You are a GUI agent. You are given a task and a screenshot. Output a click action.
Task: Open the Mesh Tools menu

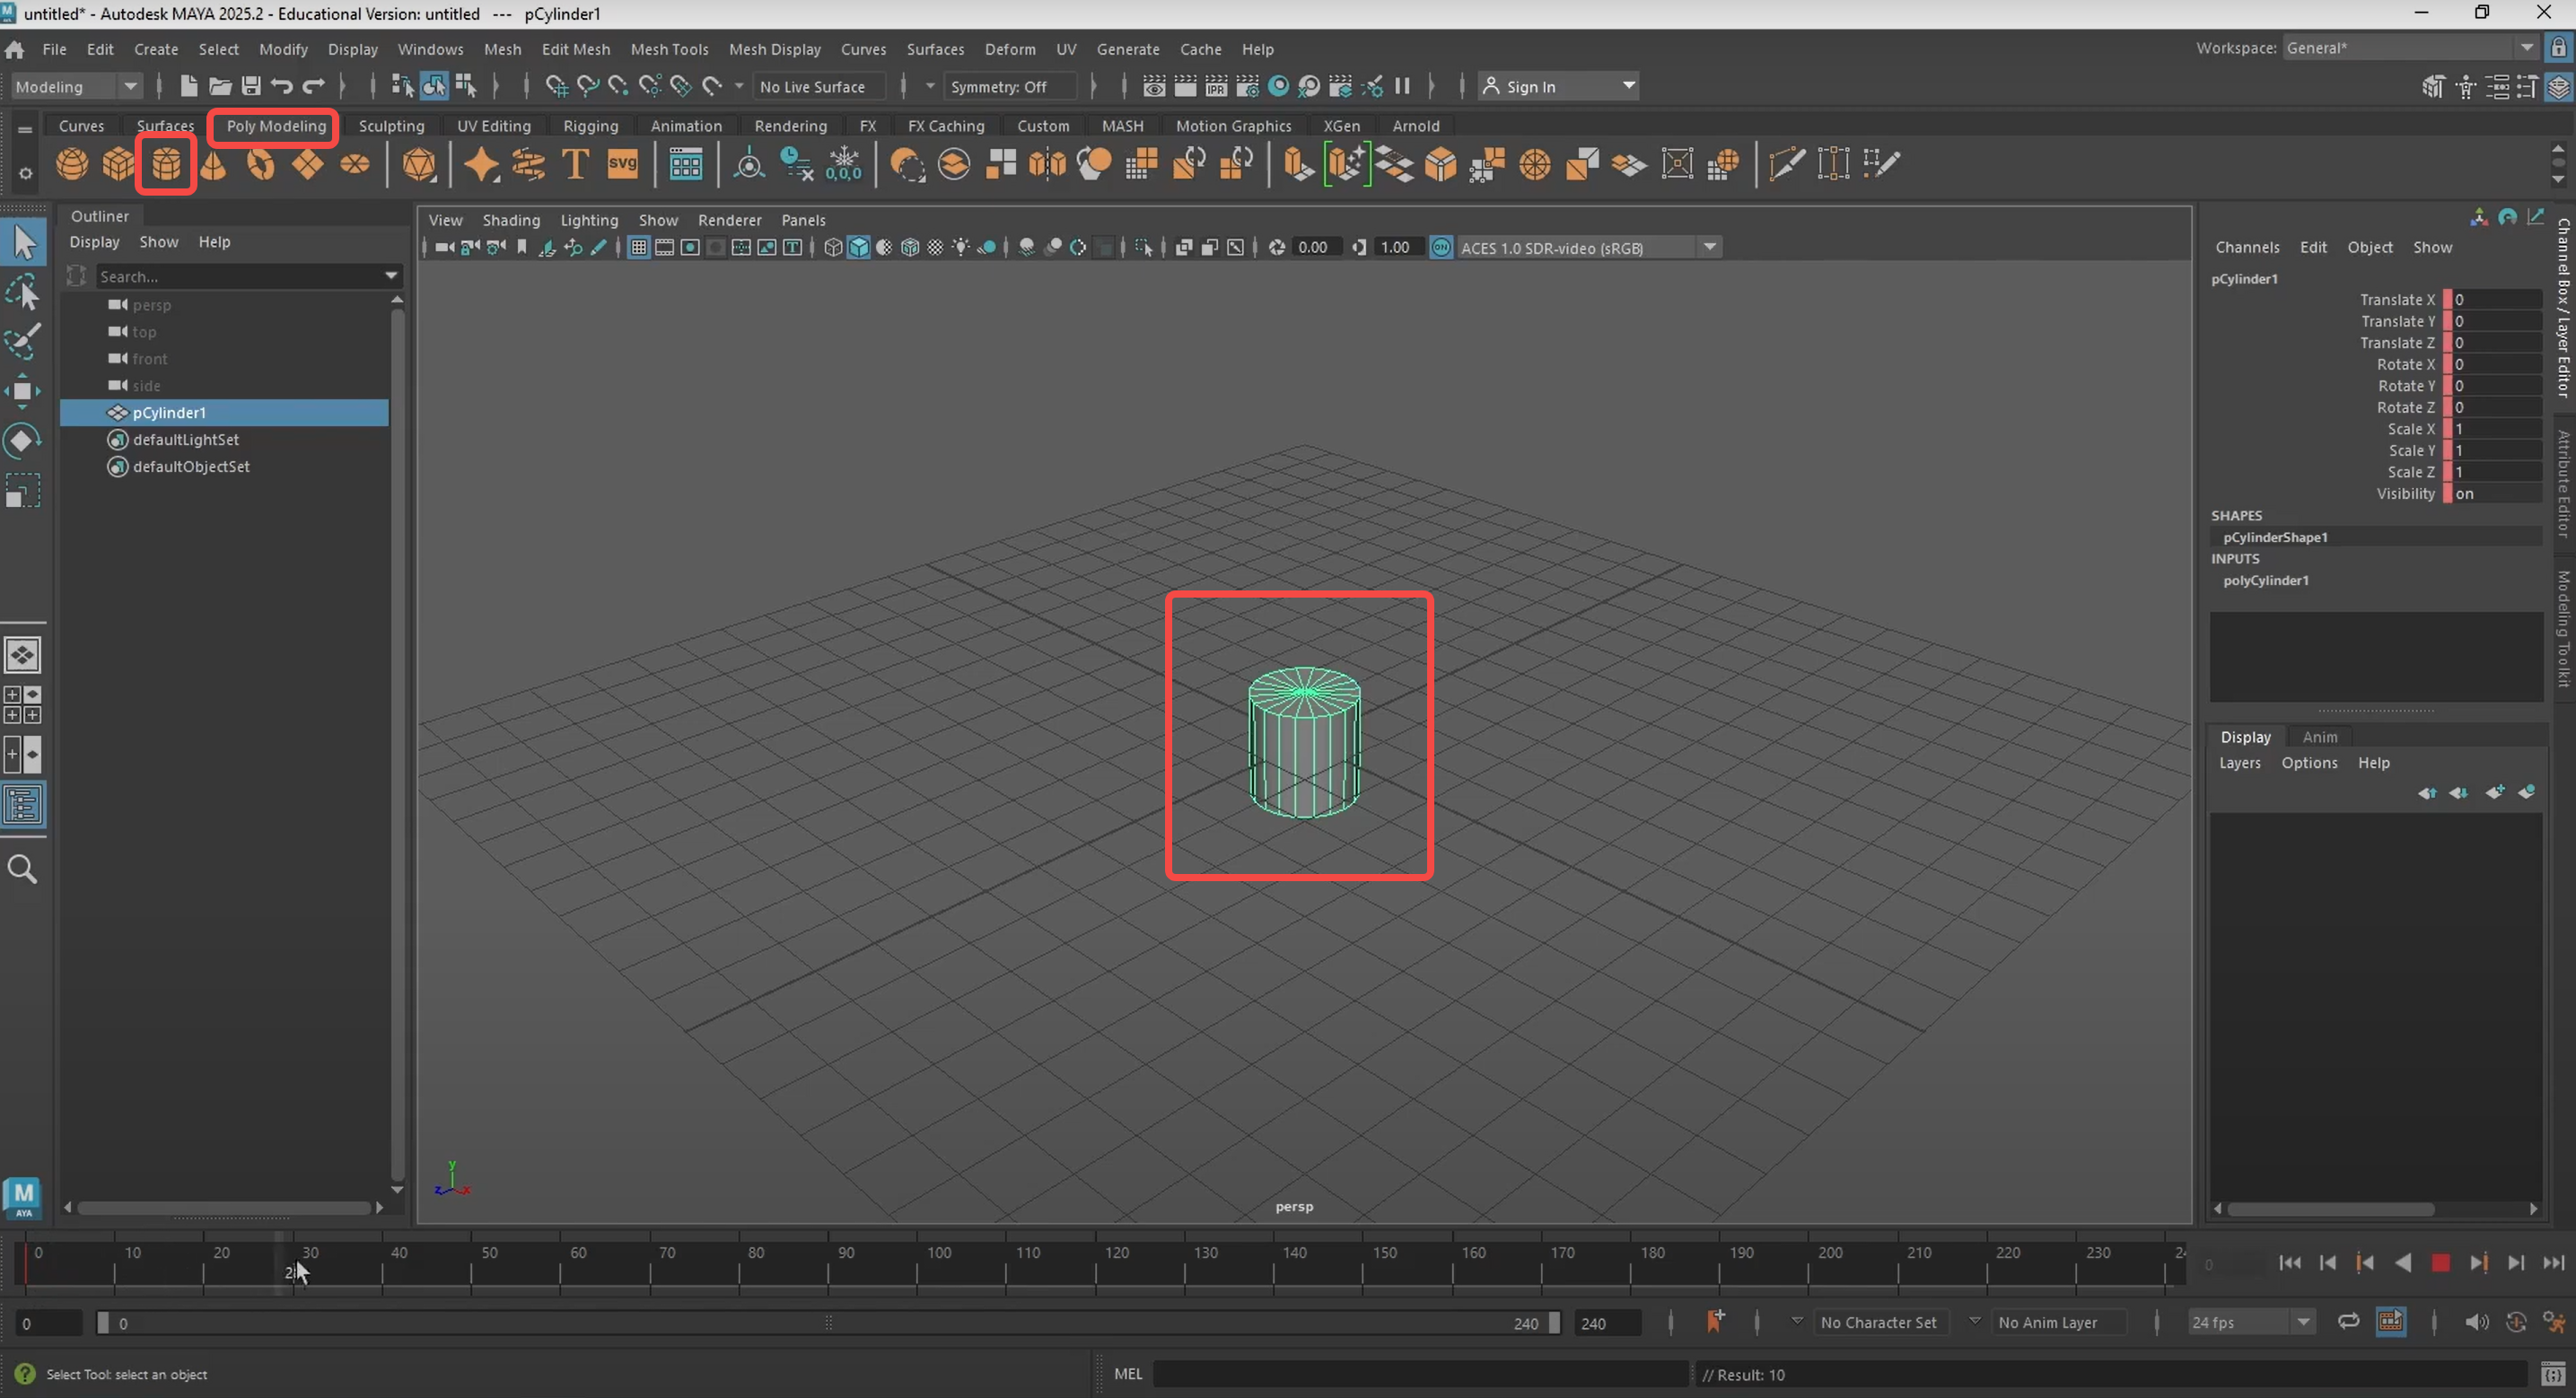[669, 49]
